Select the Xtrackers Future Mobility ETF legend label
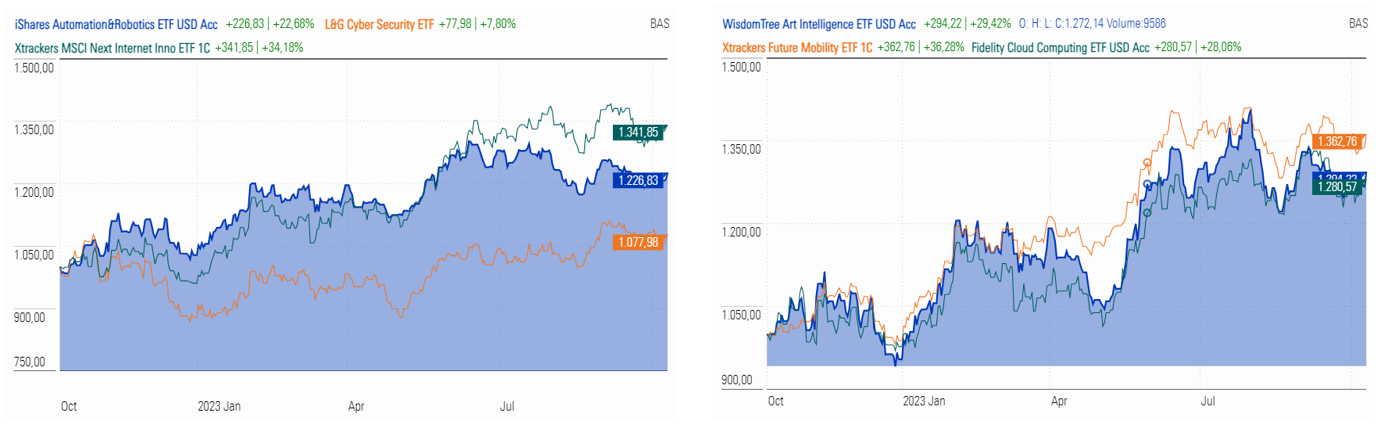Screen dimensions: 1392x436 [x=797, y=47]
